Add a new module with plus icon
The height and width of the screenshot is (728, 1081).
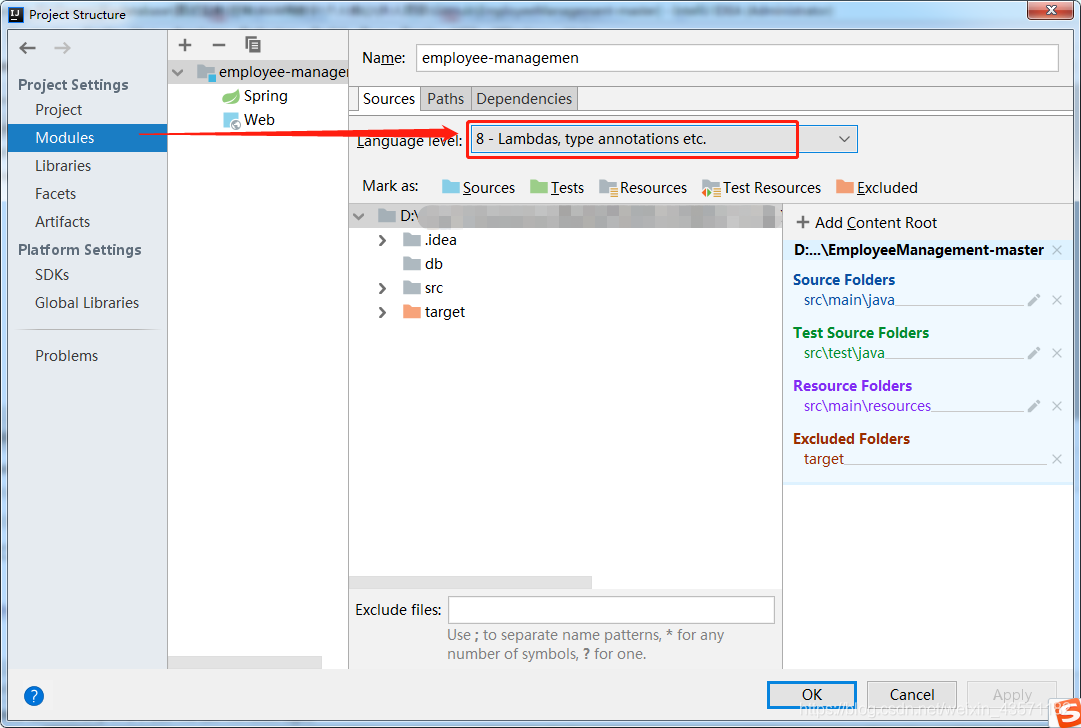tap(185, 46)
